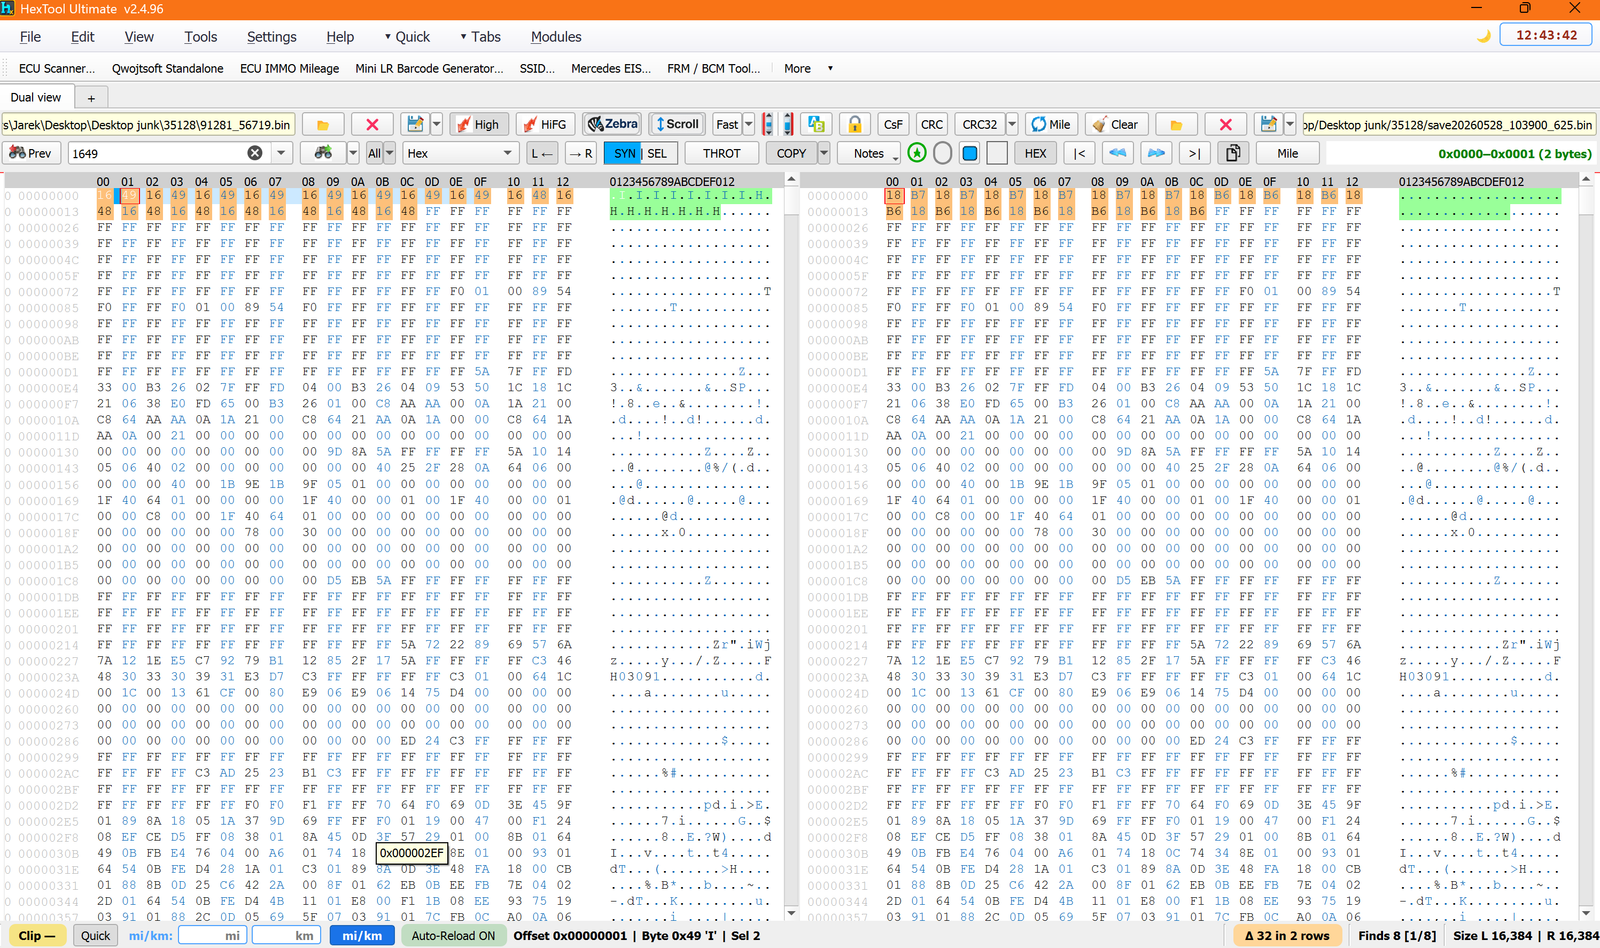The height and width of the screenshot is (948, 1600).
Task: Toggle the HEX view button
Action: pos(1036,153)
